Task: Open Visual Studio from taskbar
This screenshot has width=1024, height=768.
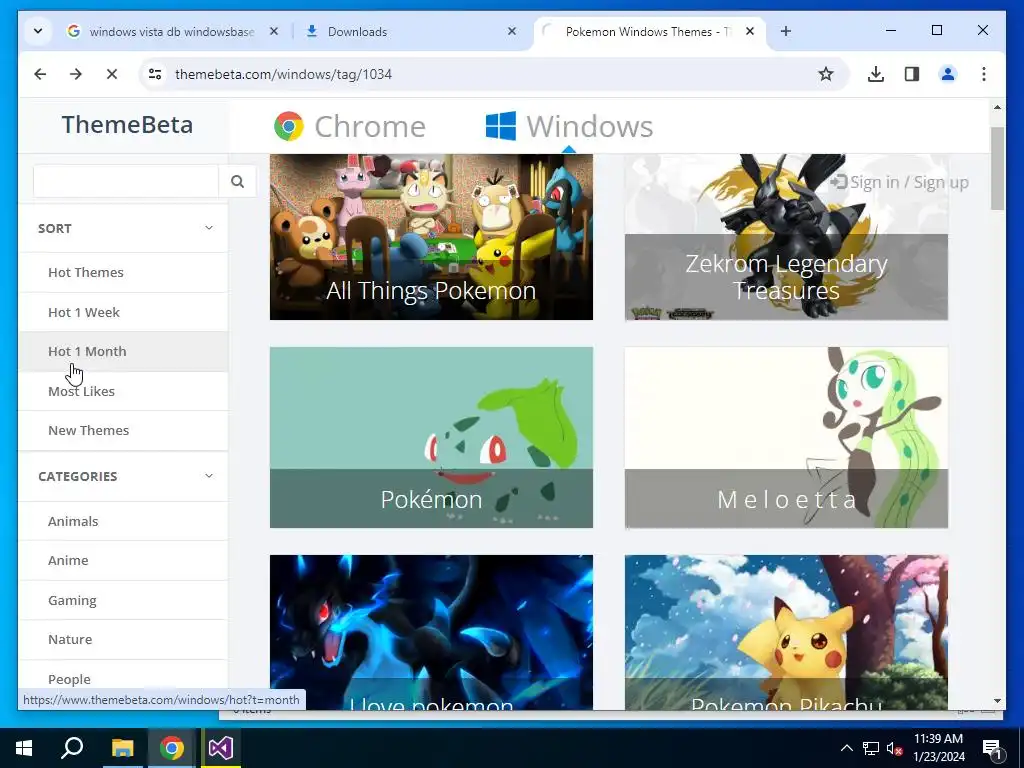Action: 221,748
